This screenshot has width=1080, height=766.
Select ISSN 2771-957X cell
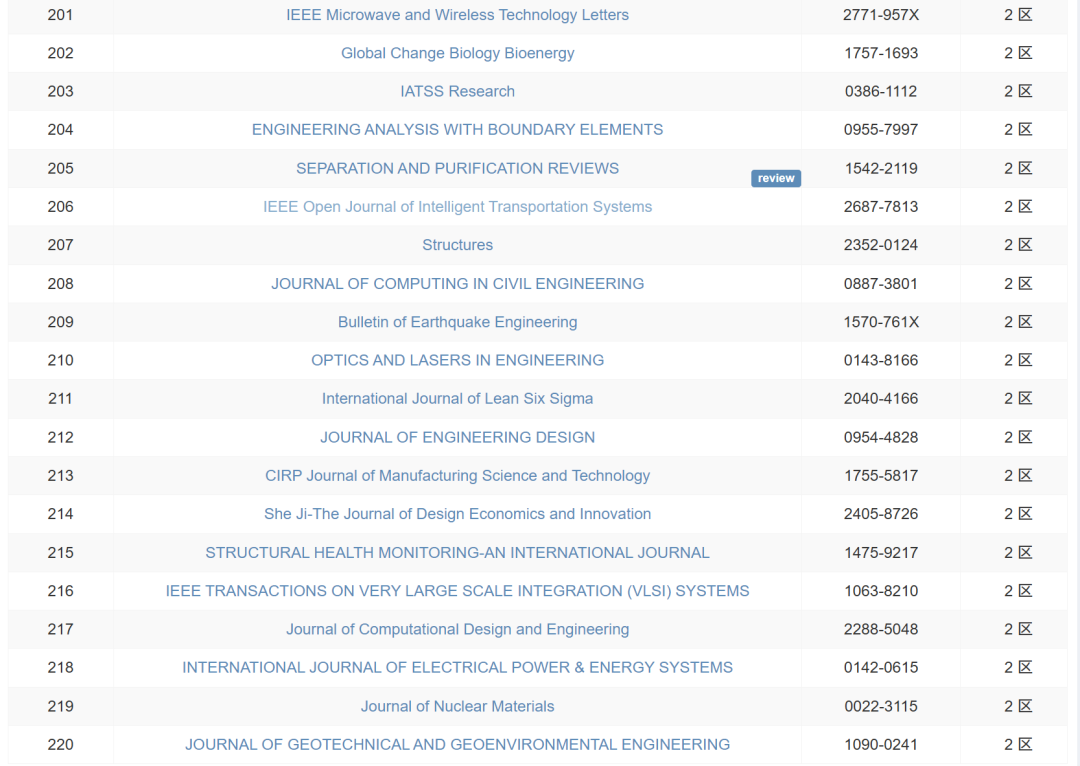[x=881, y=14]
